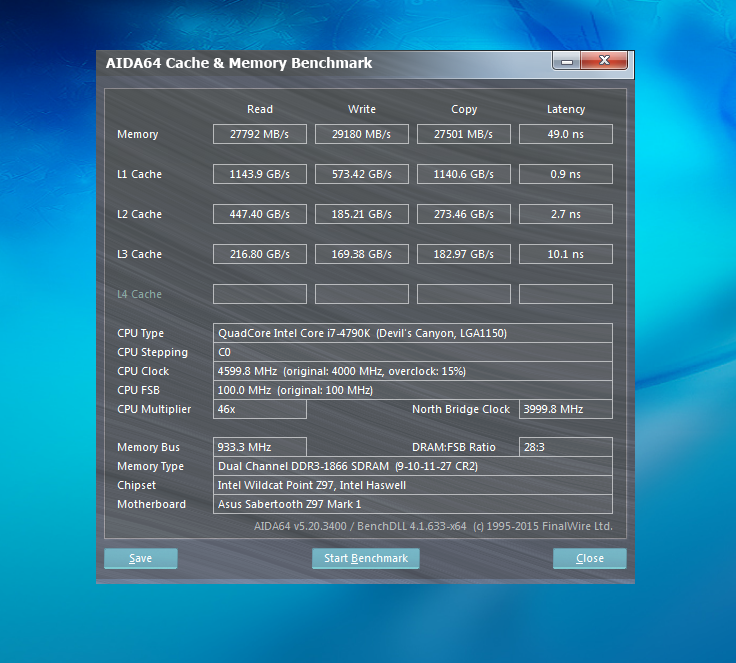
Task: Click Chipset field Intel Wildcat Point Z97
Action: (413, 485)
